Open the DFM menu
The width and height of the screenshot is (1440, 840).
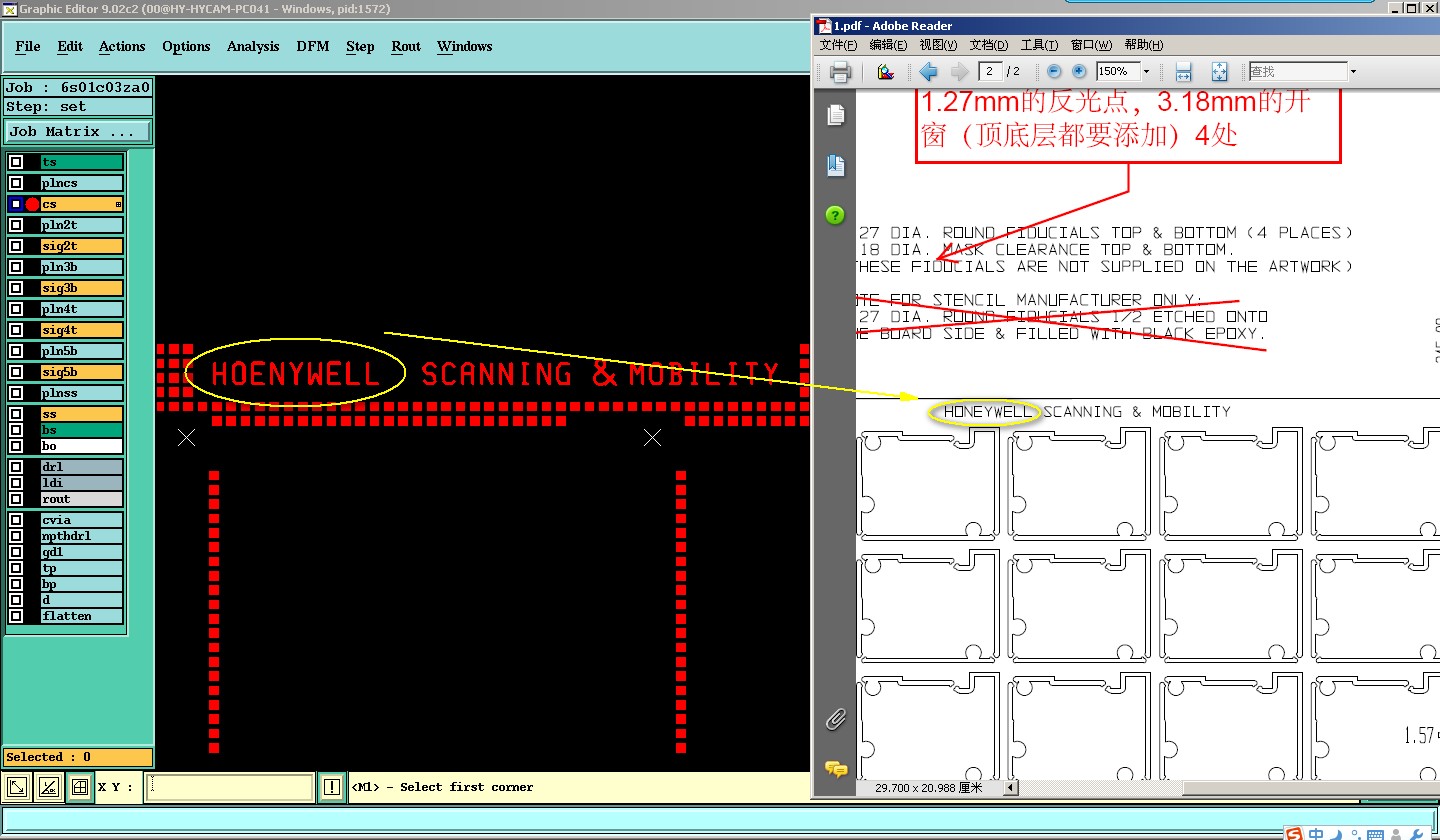313,46
